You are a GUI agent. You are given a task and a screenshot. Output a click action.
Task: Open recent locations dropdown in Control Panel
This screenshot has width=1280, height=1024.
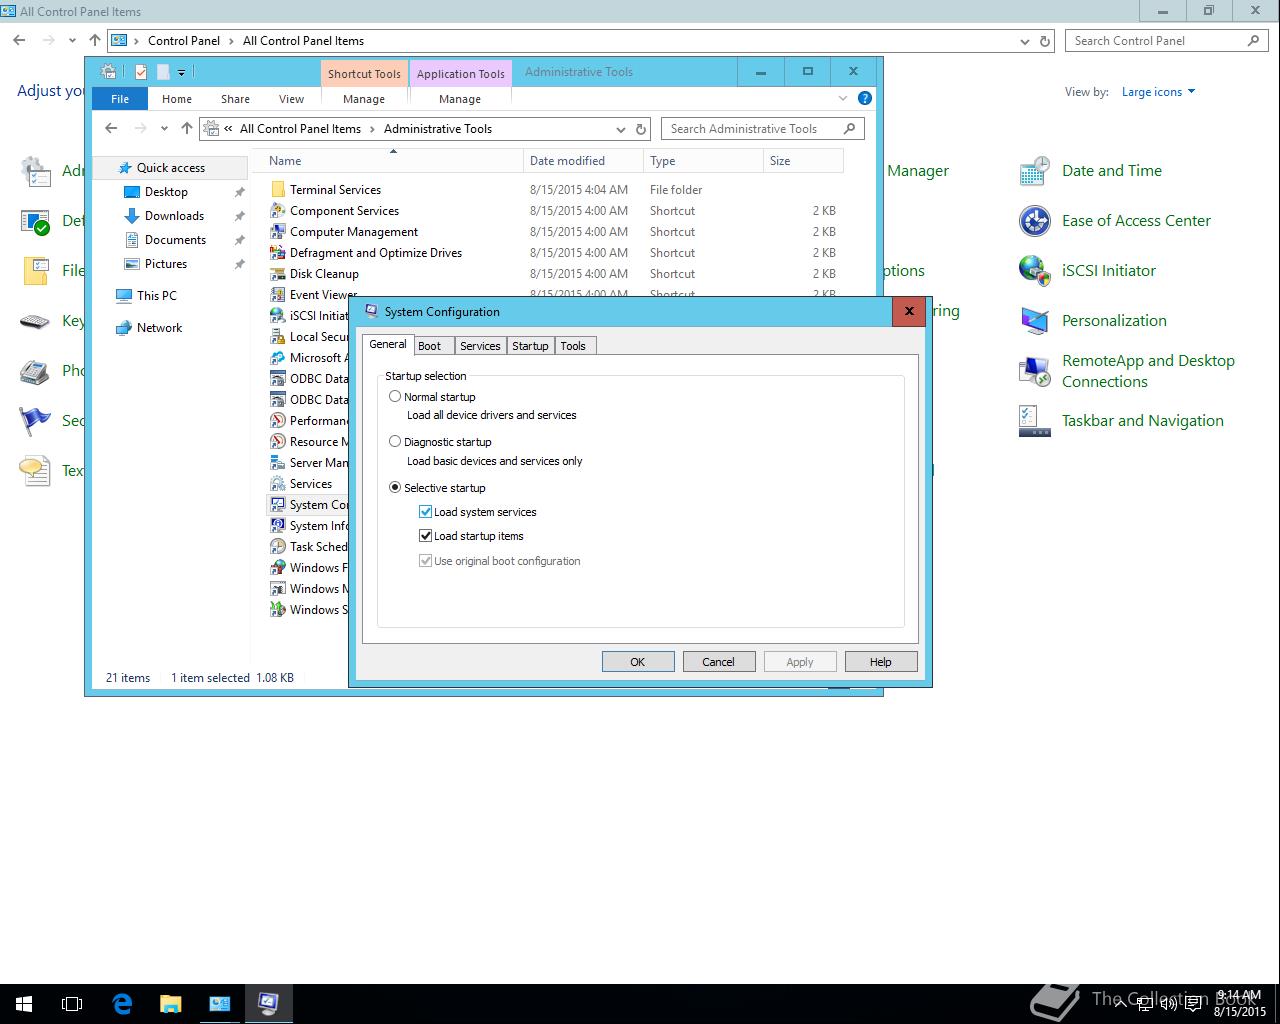[72, 41]
